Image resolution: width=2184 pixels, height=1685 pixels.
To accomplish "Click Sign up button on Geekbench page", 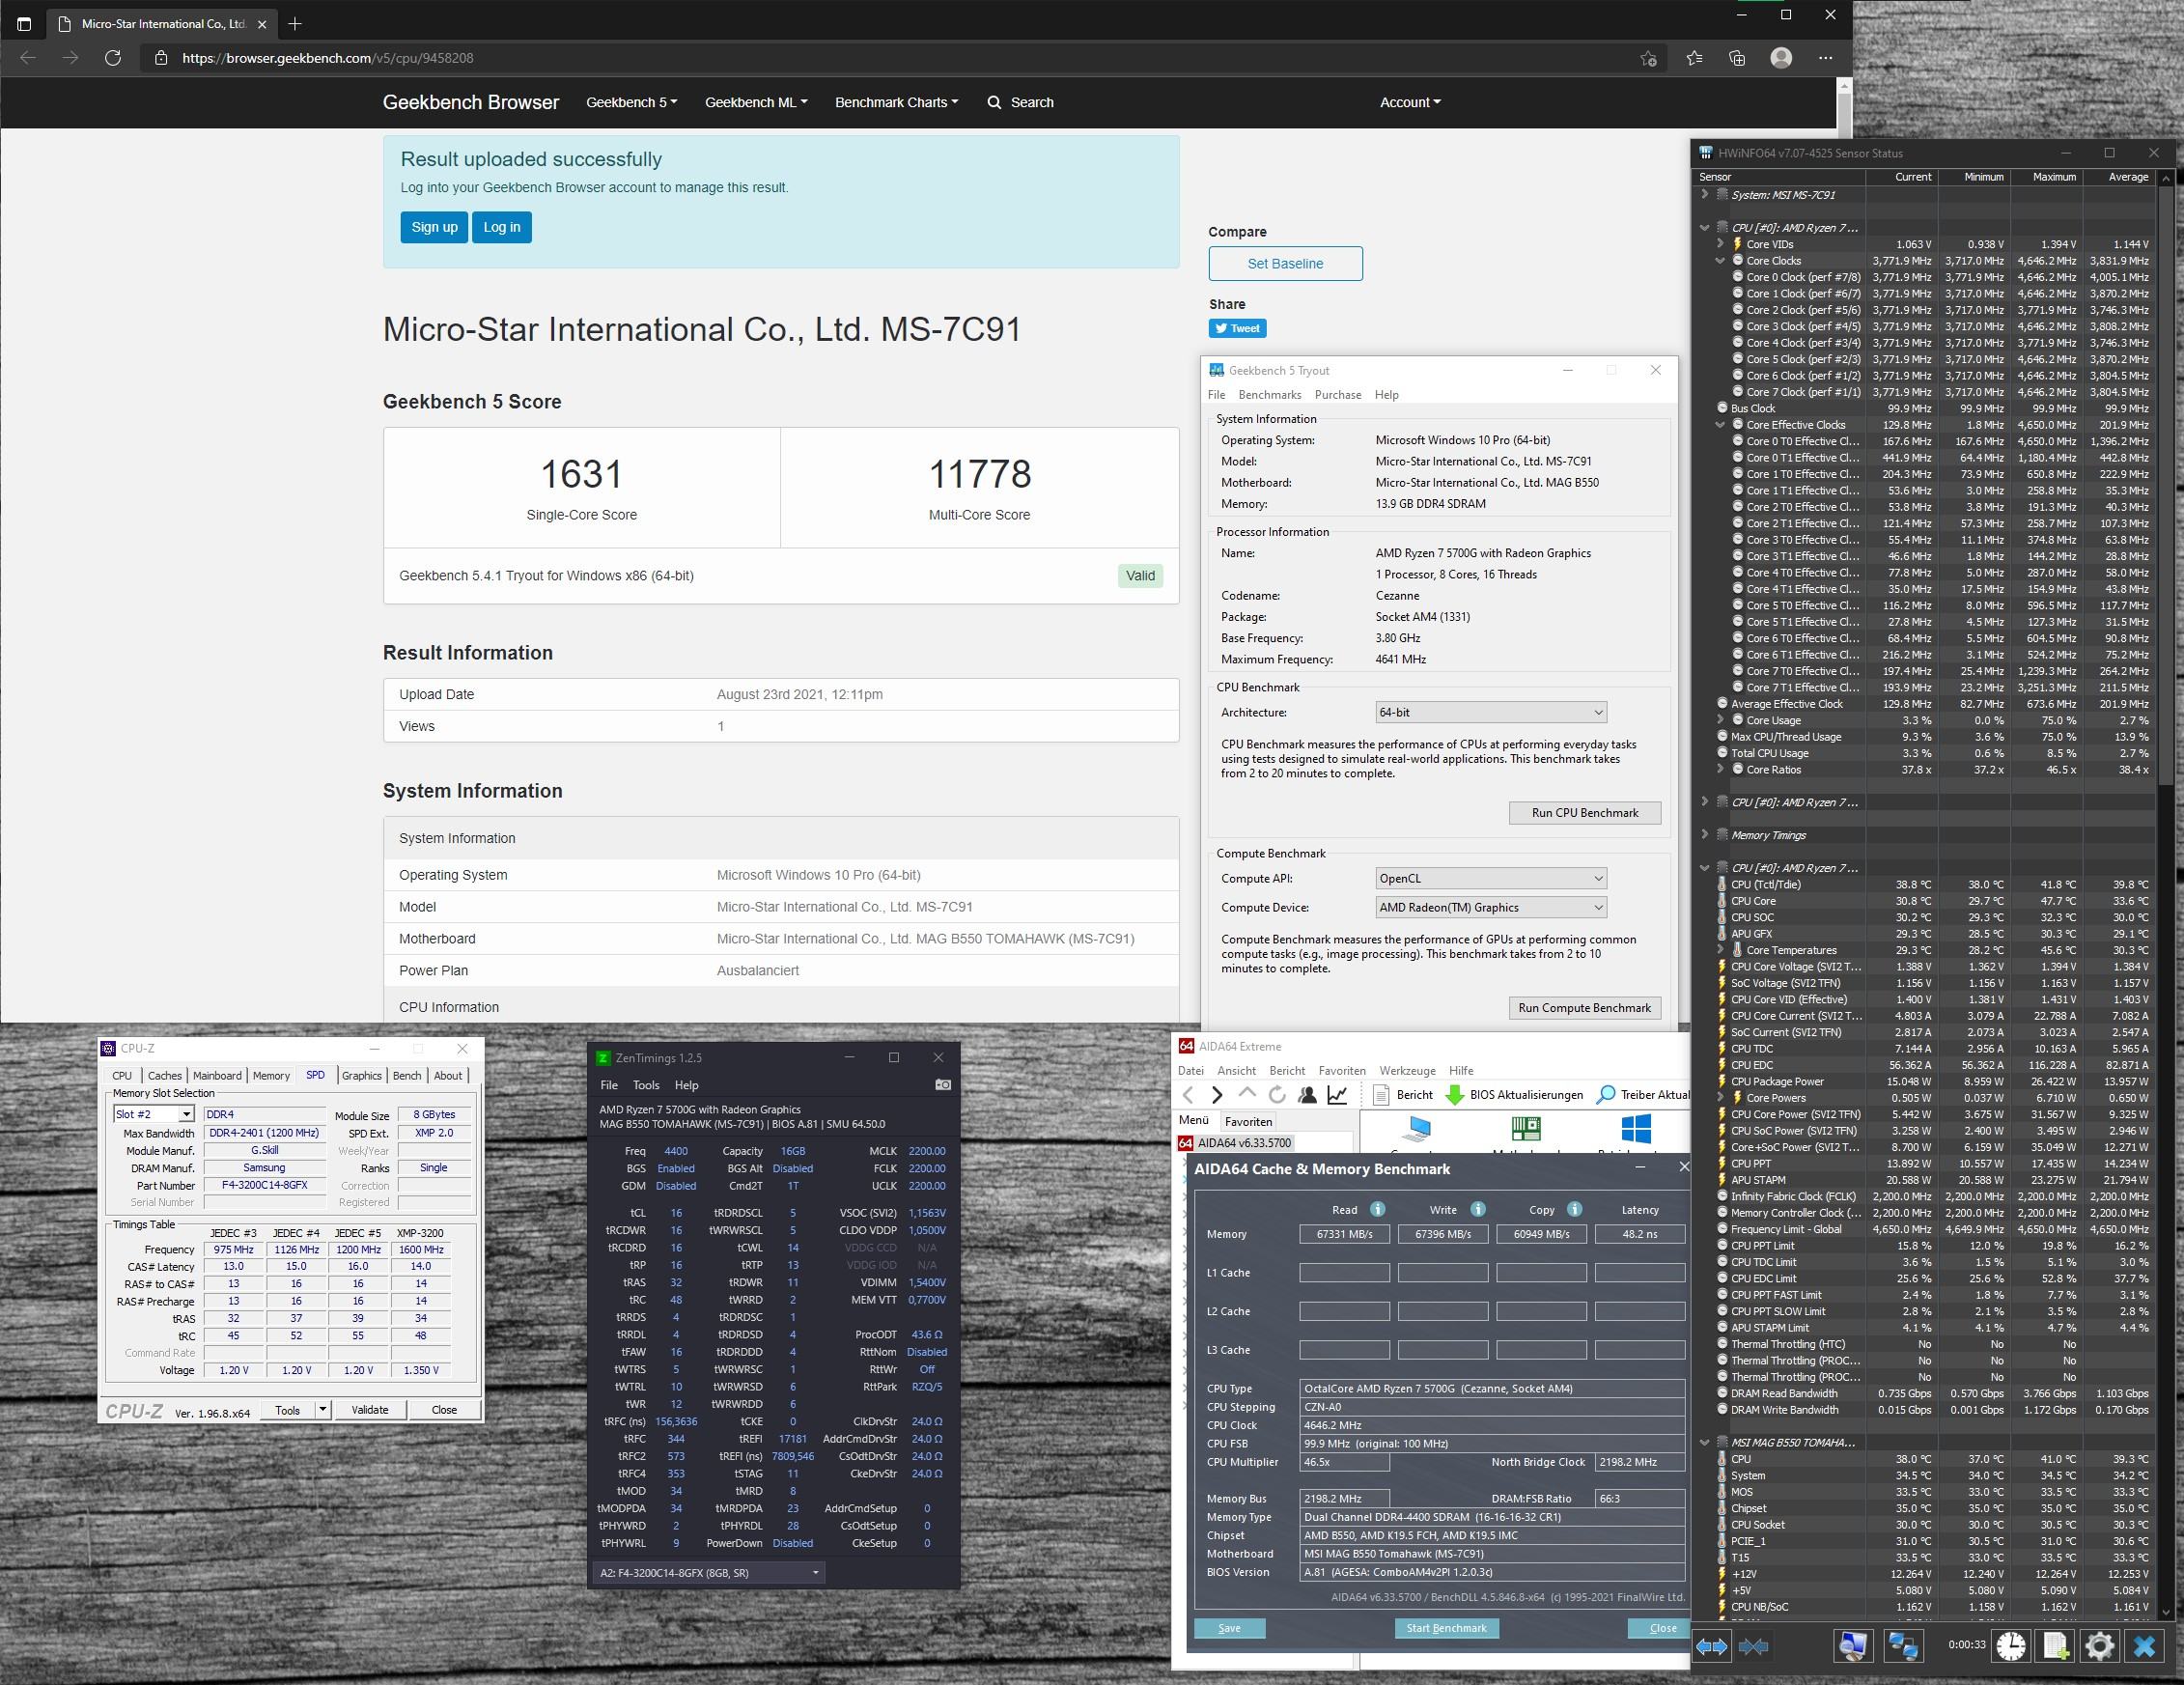I will 434,227.
